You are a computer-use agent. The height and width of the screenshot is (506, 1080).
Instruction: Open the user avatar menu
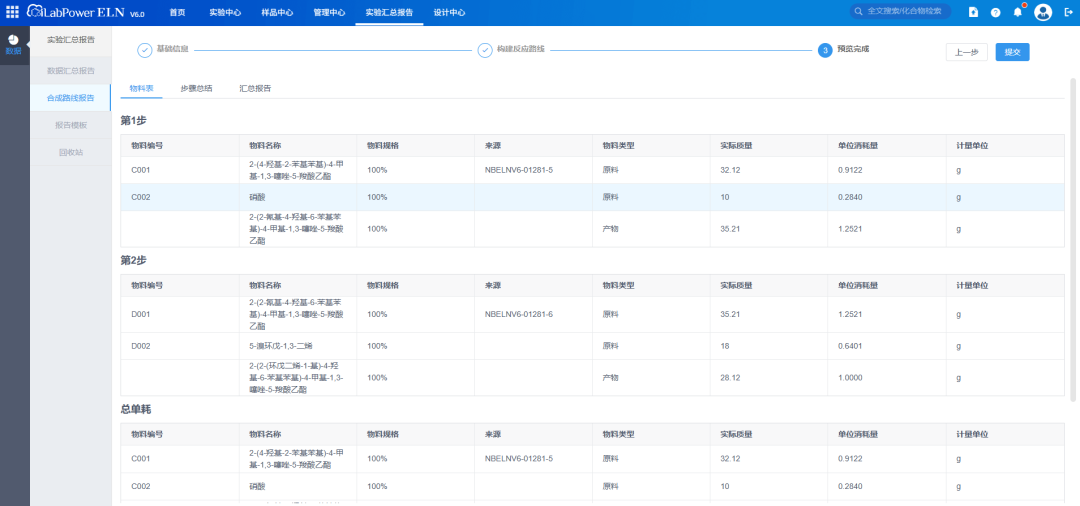click(1043, 12)
